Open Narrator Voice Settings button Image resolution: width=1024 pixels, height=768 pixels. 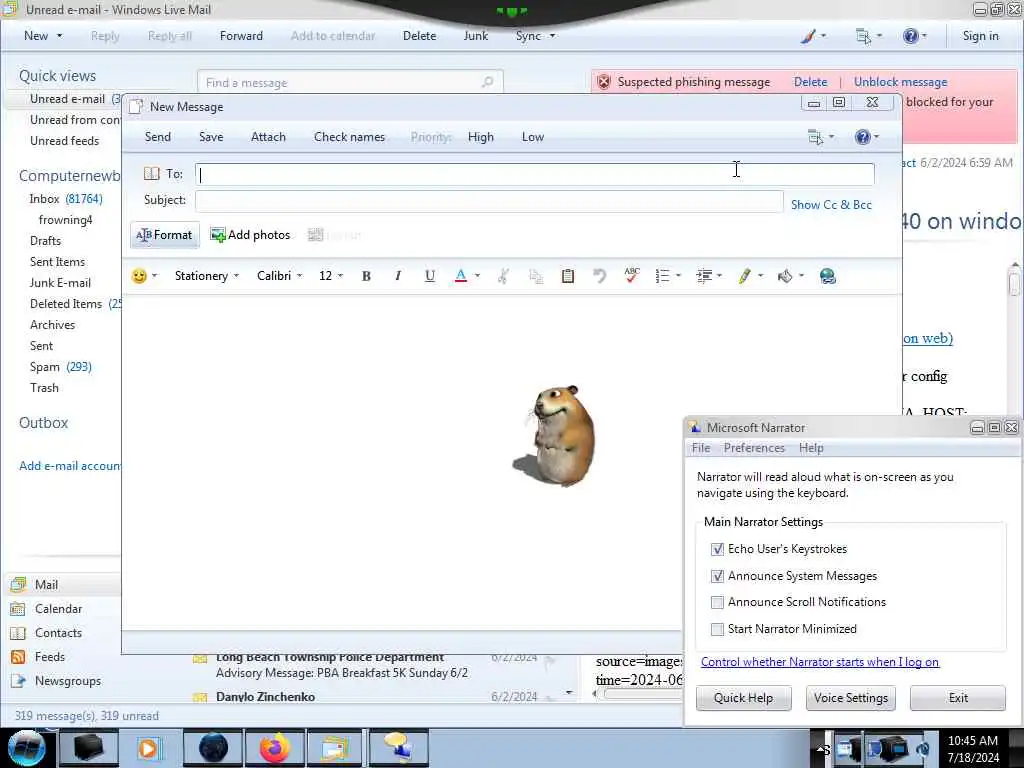[851, 698]
